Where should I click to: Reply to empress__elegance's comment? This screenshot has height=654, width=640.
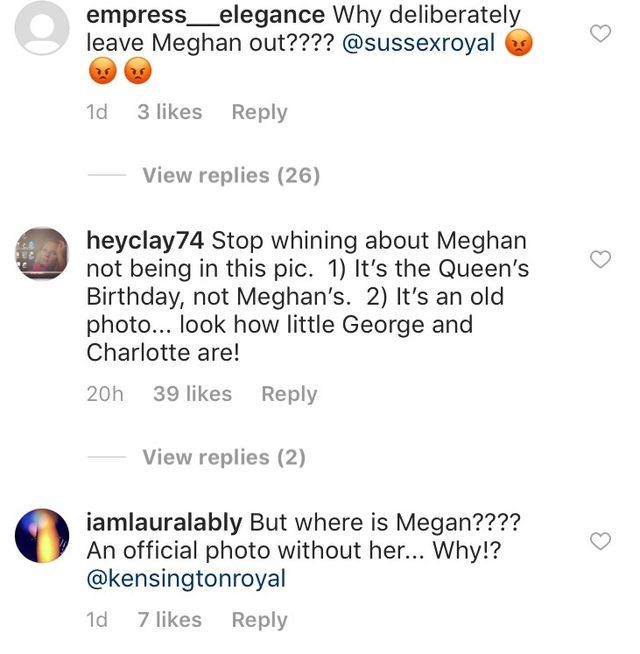pyautogui.click(x=260, y=113)
